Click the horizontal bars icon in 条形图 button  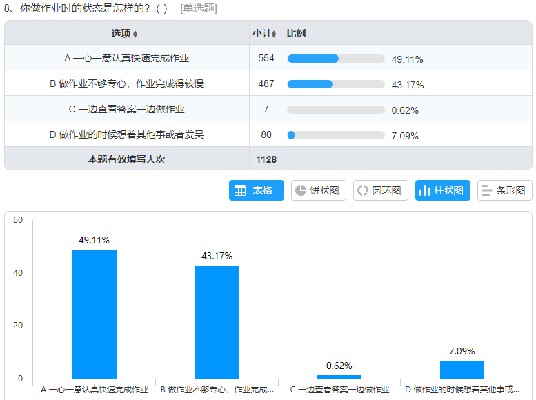(487, 190)
